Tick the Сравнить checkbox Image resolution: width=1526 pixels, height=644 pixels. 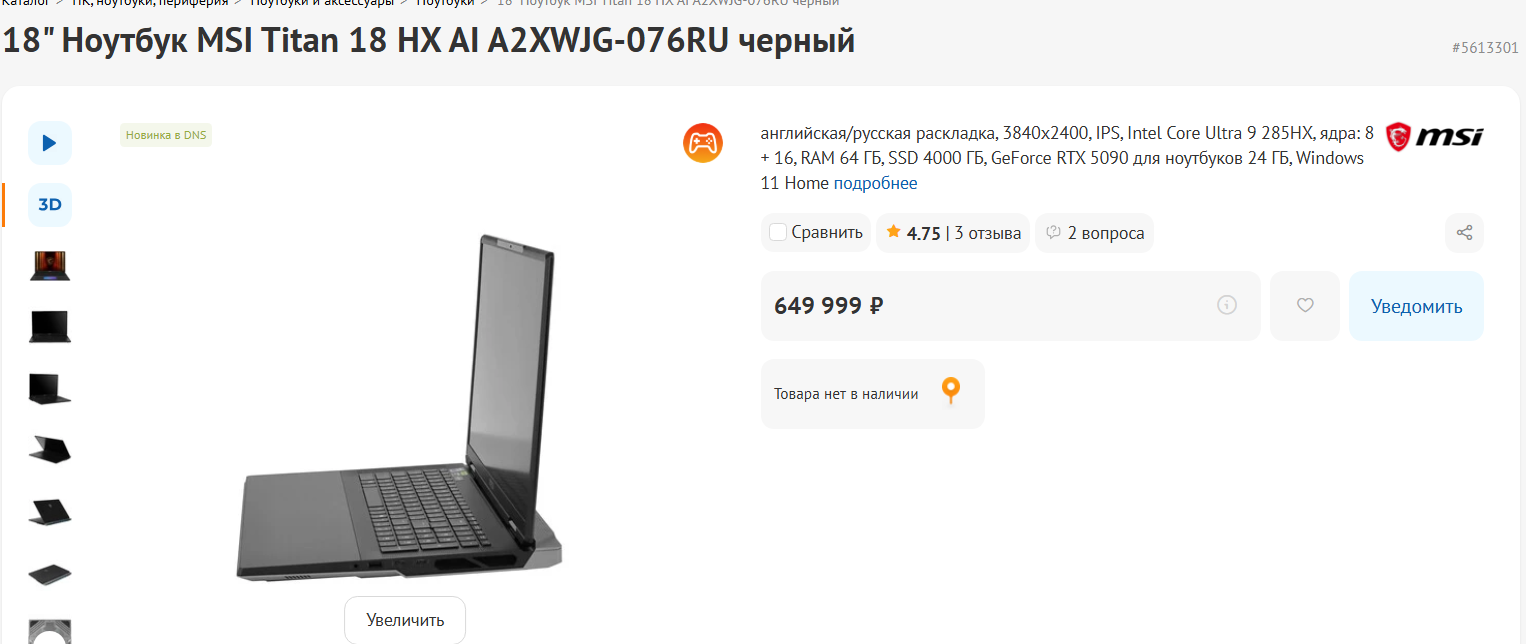(x=778, y=233)
